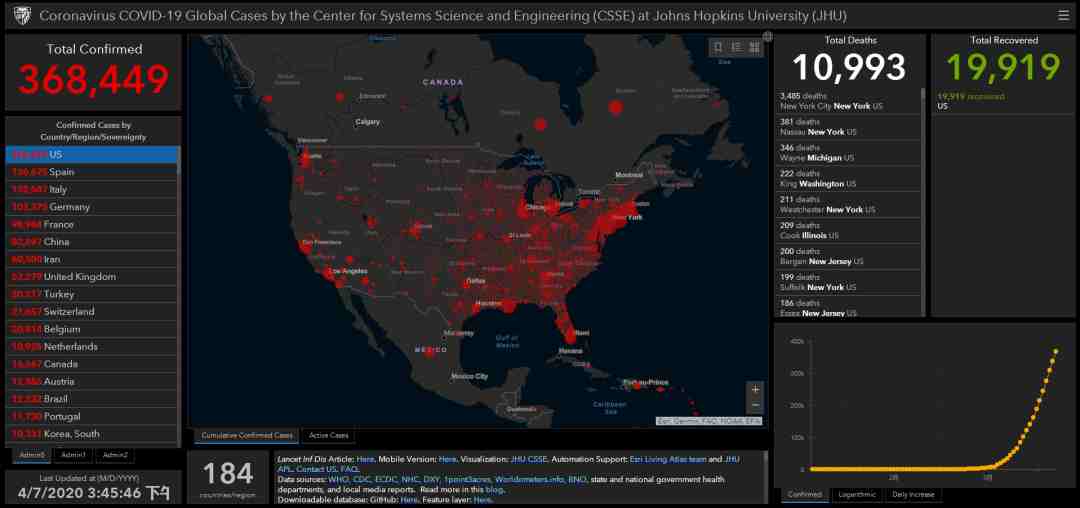Switch to the Admin0 tab

32,455
